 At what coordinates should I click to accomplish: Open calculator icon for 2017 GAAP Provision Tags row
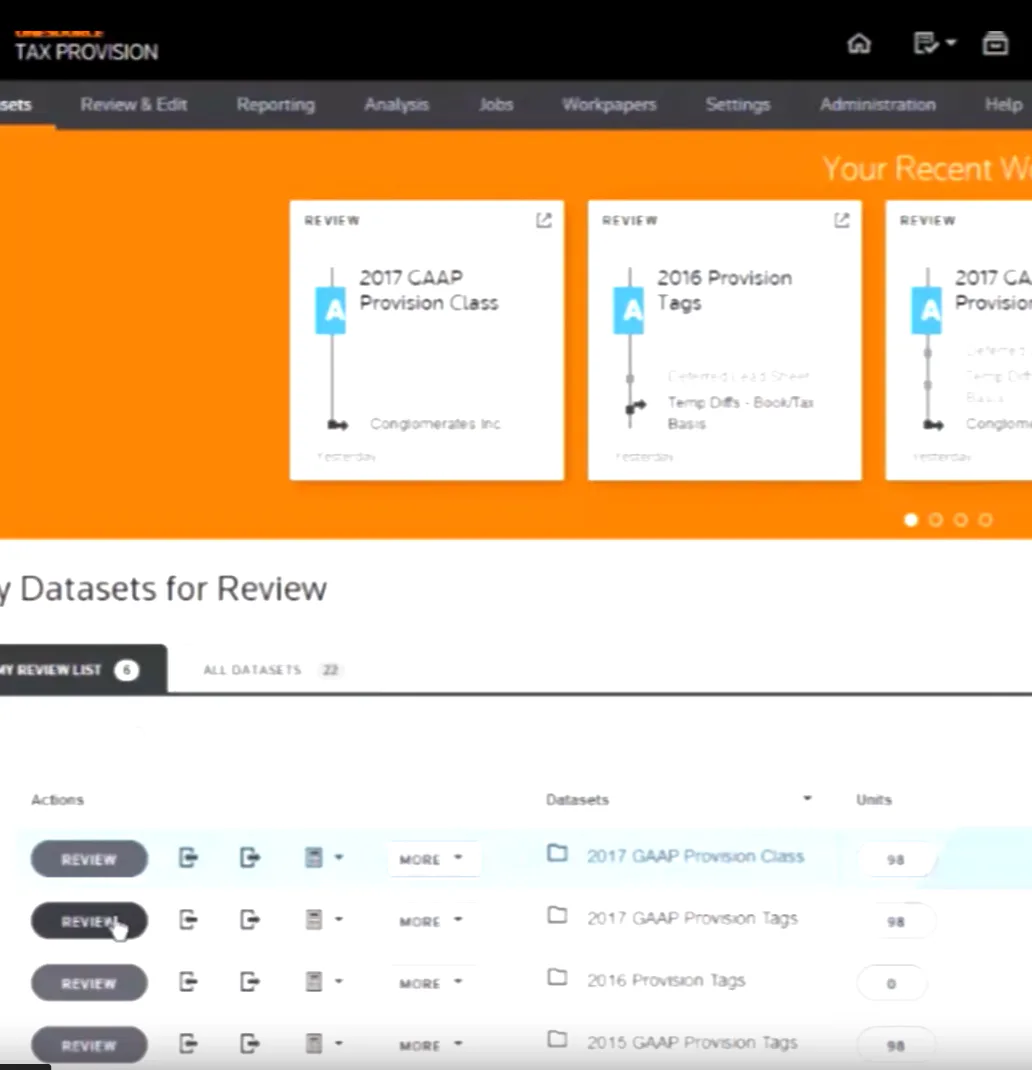(x=313, y=919)
